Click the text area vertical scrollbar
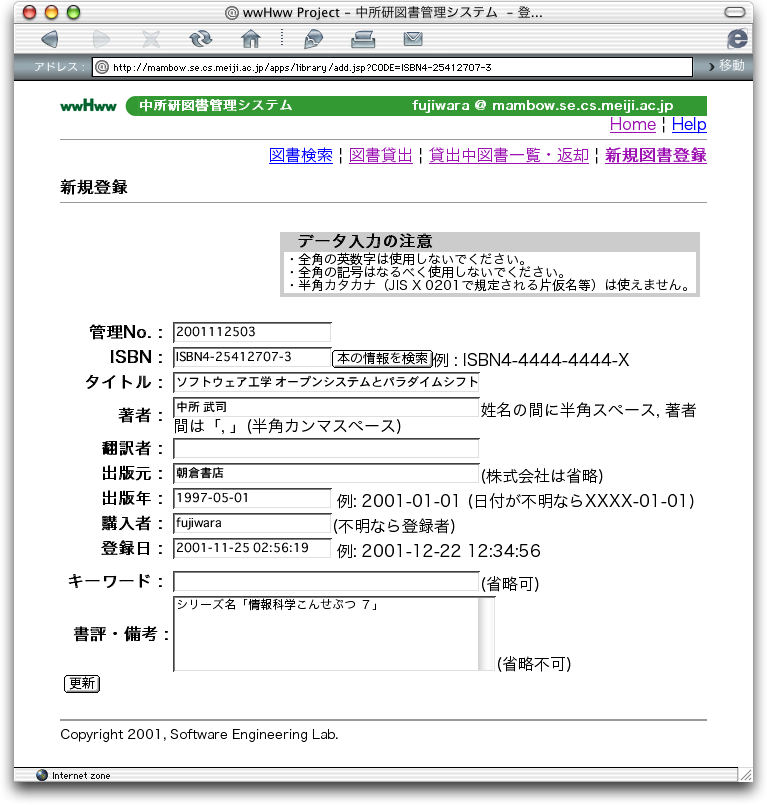This screenshot has width=767, height=805. click(x=486, y=634)
